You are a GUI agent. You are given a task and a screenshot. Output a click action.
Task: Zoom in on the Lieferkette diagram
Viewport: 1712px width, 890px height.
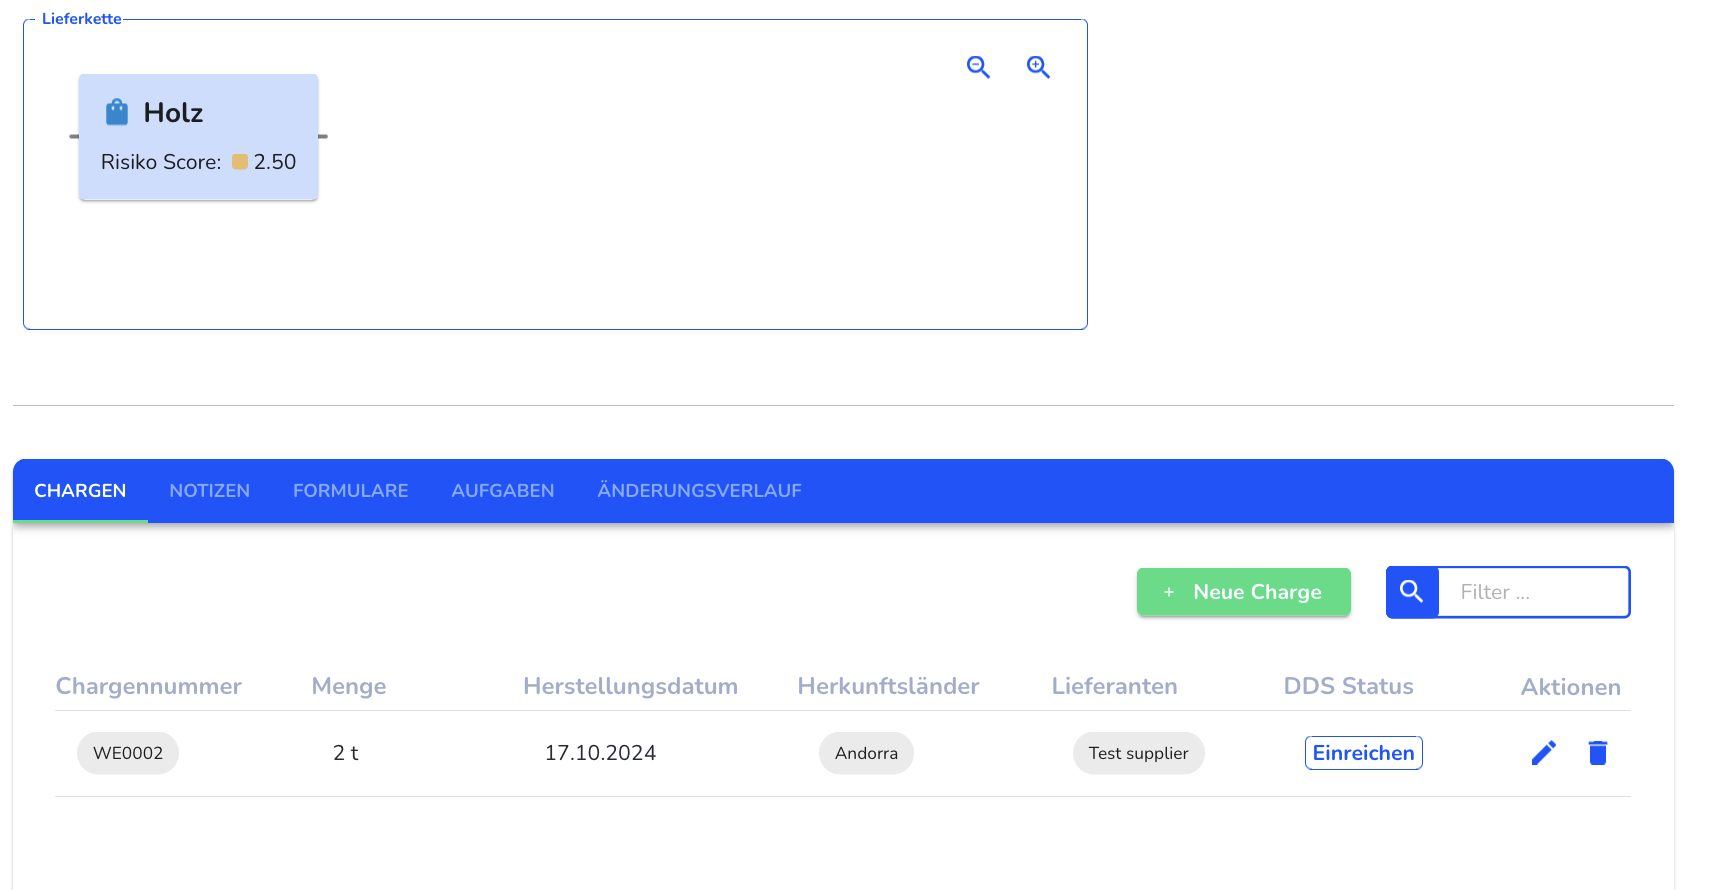coord(1038,67)
